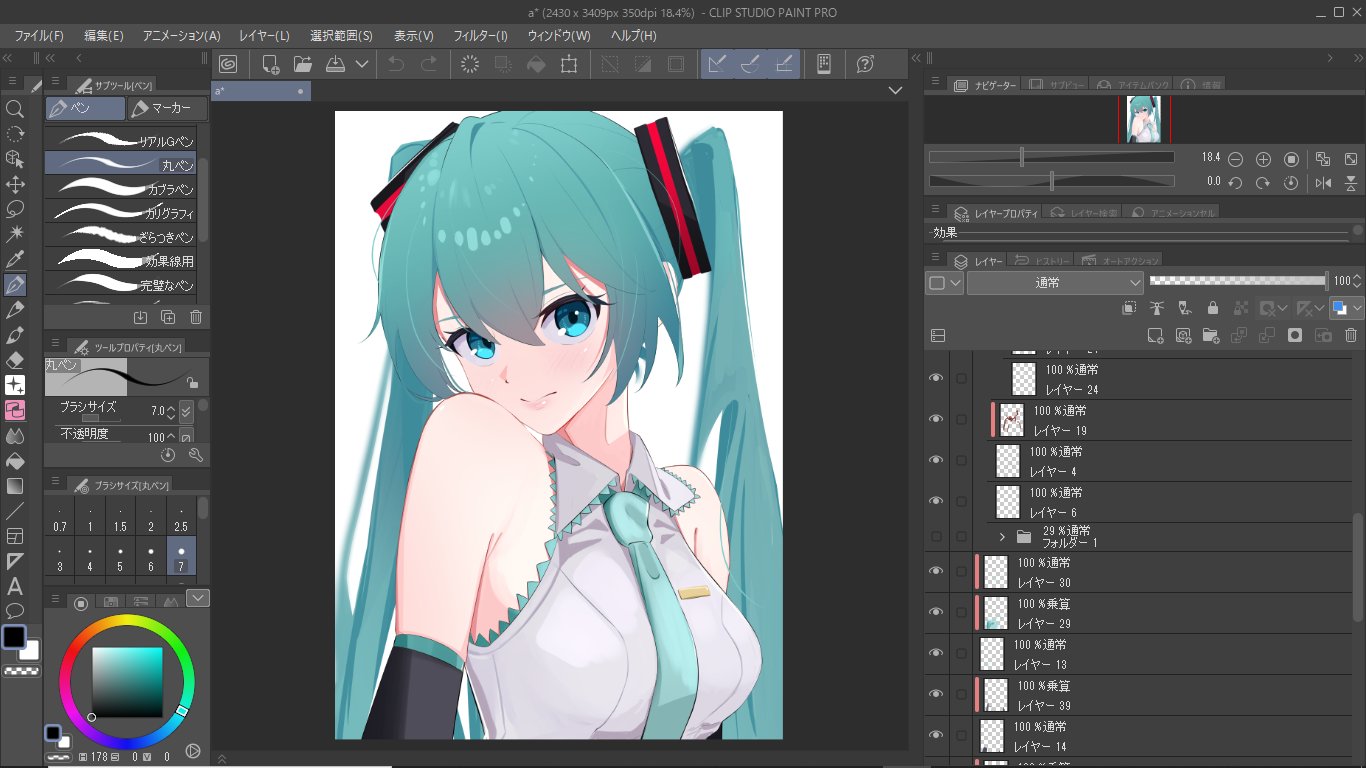This screenshot has height=768, width=1366.
Task: Select マーカー sub tool group
Action: [x=168, y=108]
